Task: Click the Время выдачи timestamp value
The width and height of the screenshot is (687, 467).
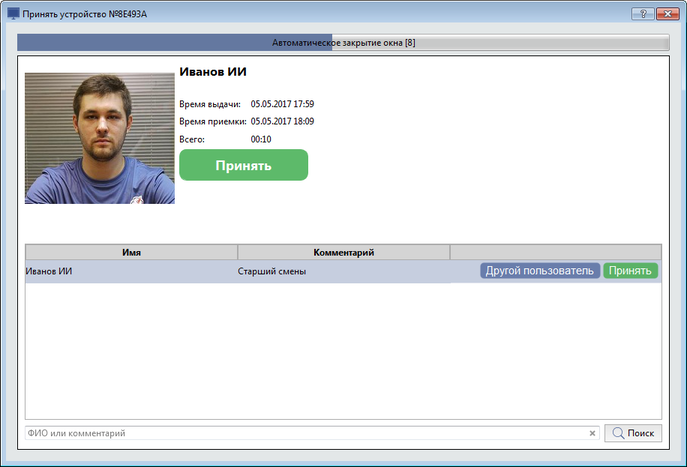Action: (282, 104)
